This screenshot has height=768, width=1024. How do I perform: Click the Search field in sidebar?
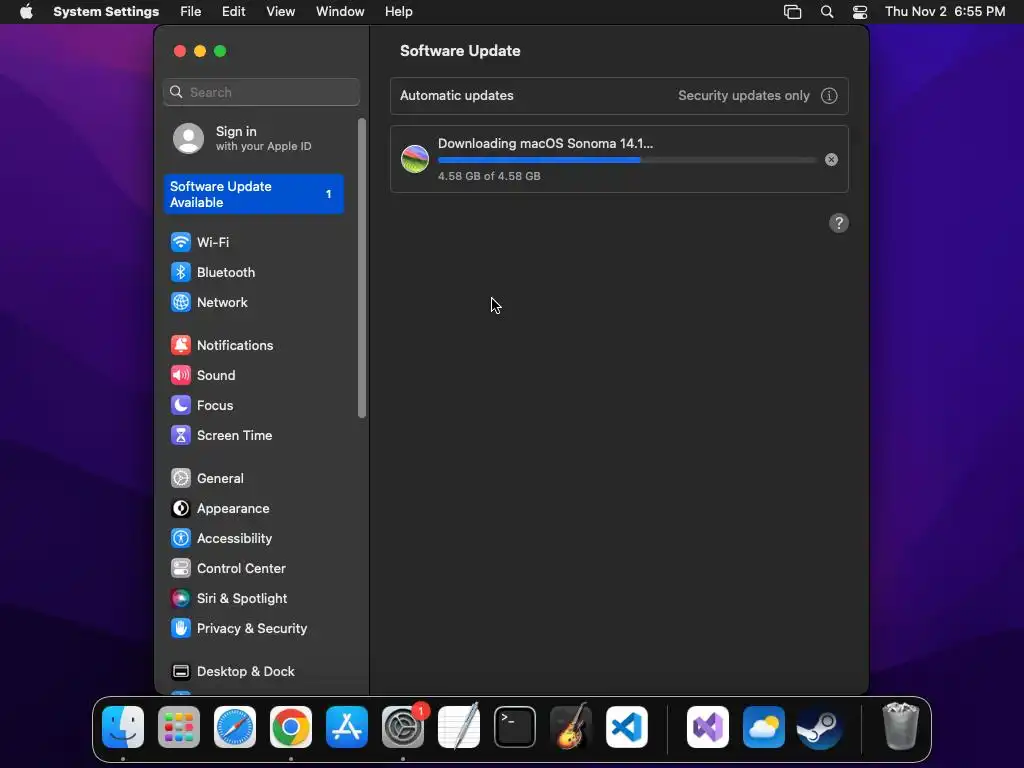[x=261, y=92]
